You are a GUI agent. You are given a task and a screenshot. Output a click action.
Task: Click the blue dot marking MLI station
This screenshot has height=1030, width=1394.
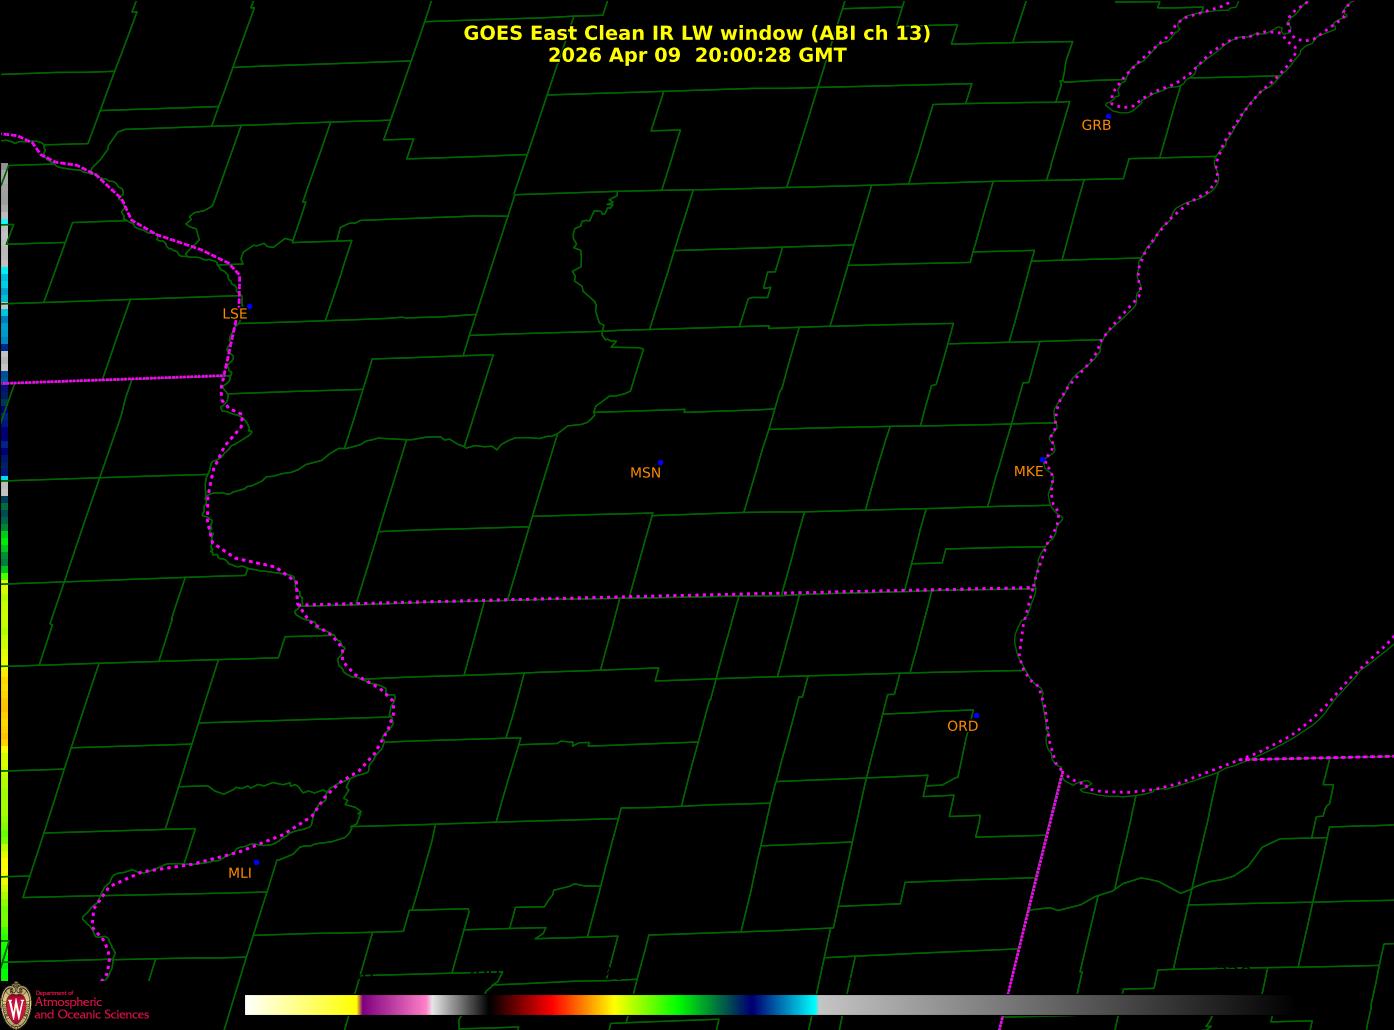coord(256,862)
